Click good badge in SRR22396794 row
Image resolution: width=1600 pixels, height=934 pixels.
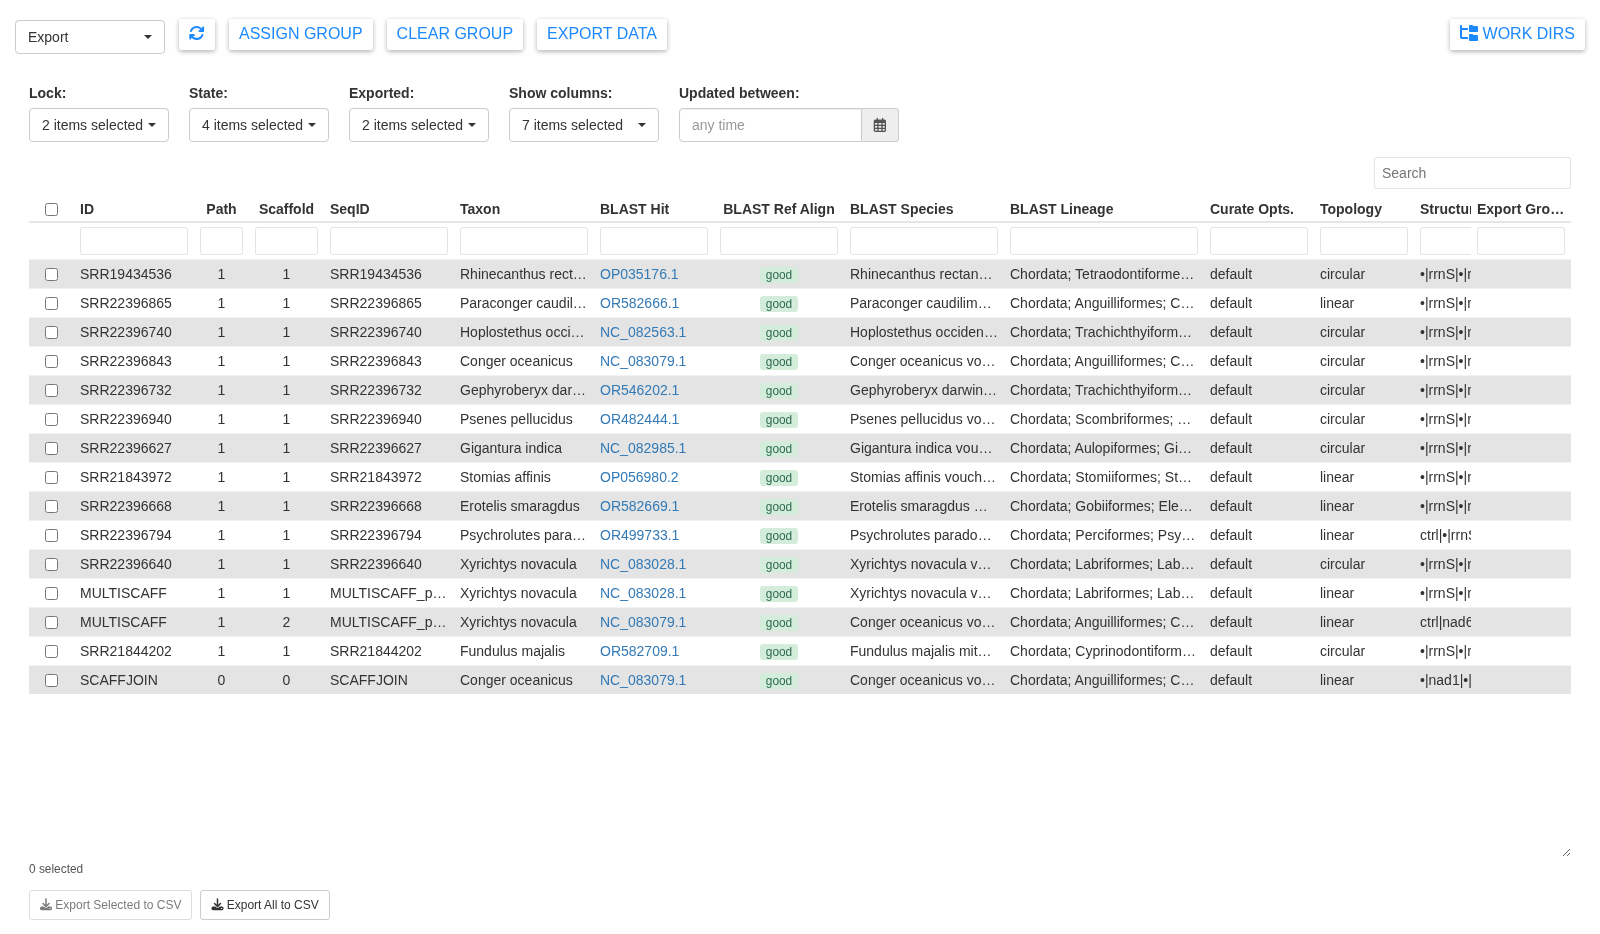pos(779,536)
